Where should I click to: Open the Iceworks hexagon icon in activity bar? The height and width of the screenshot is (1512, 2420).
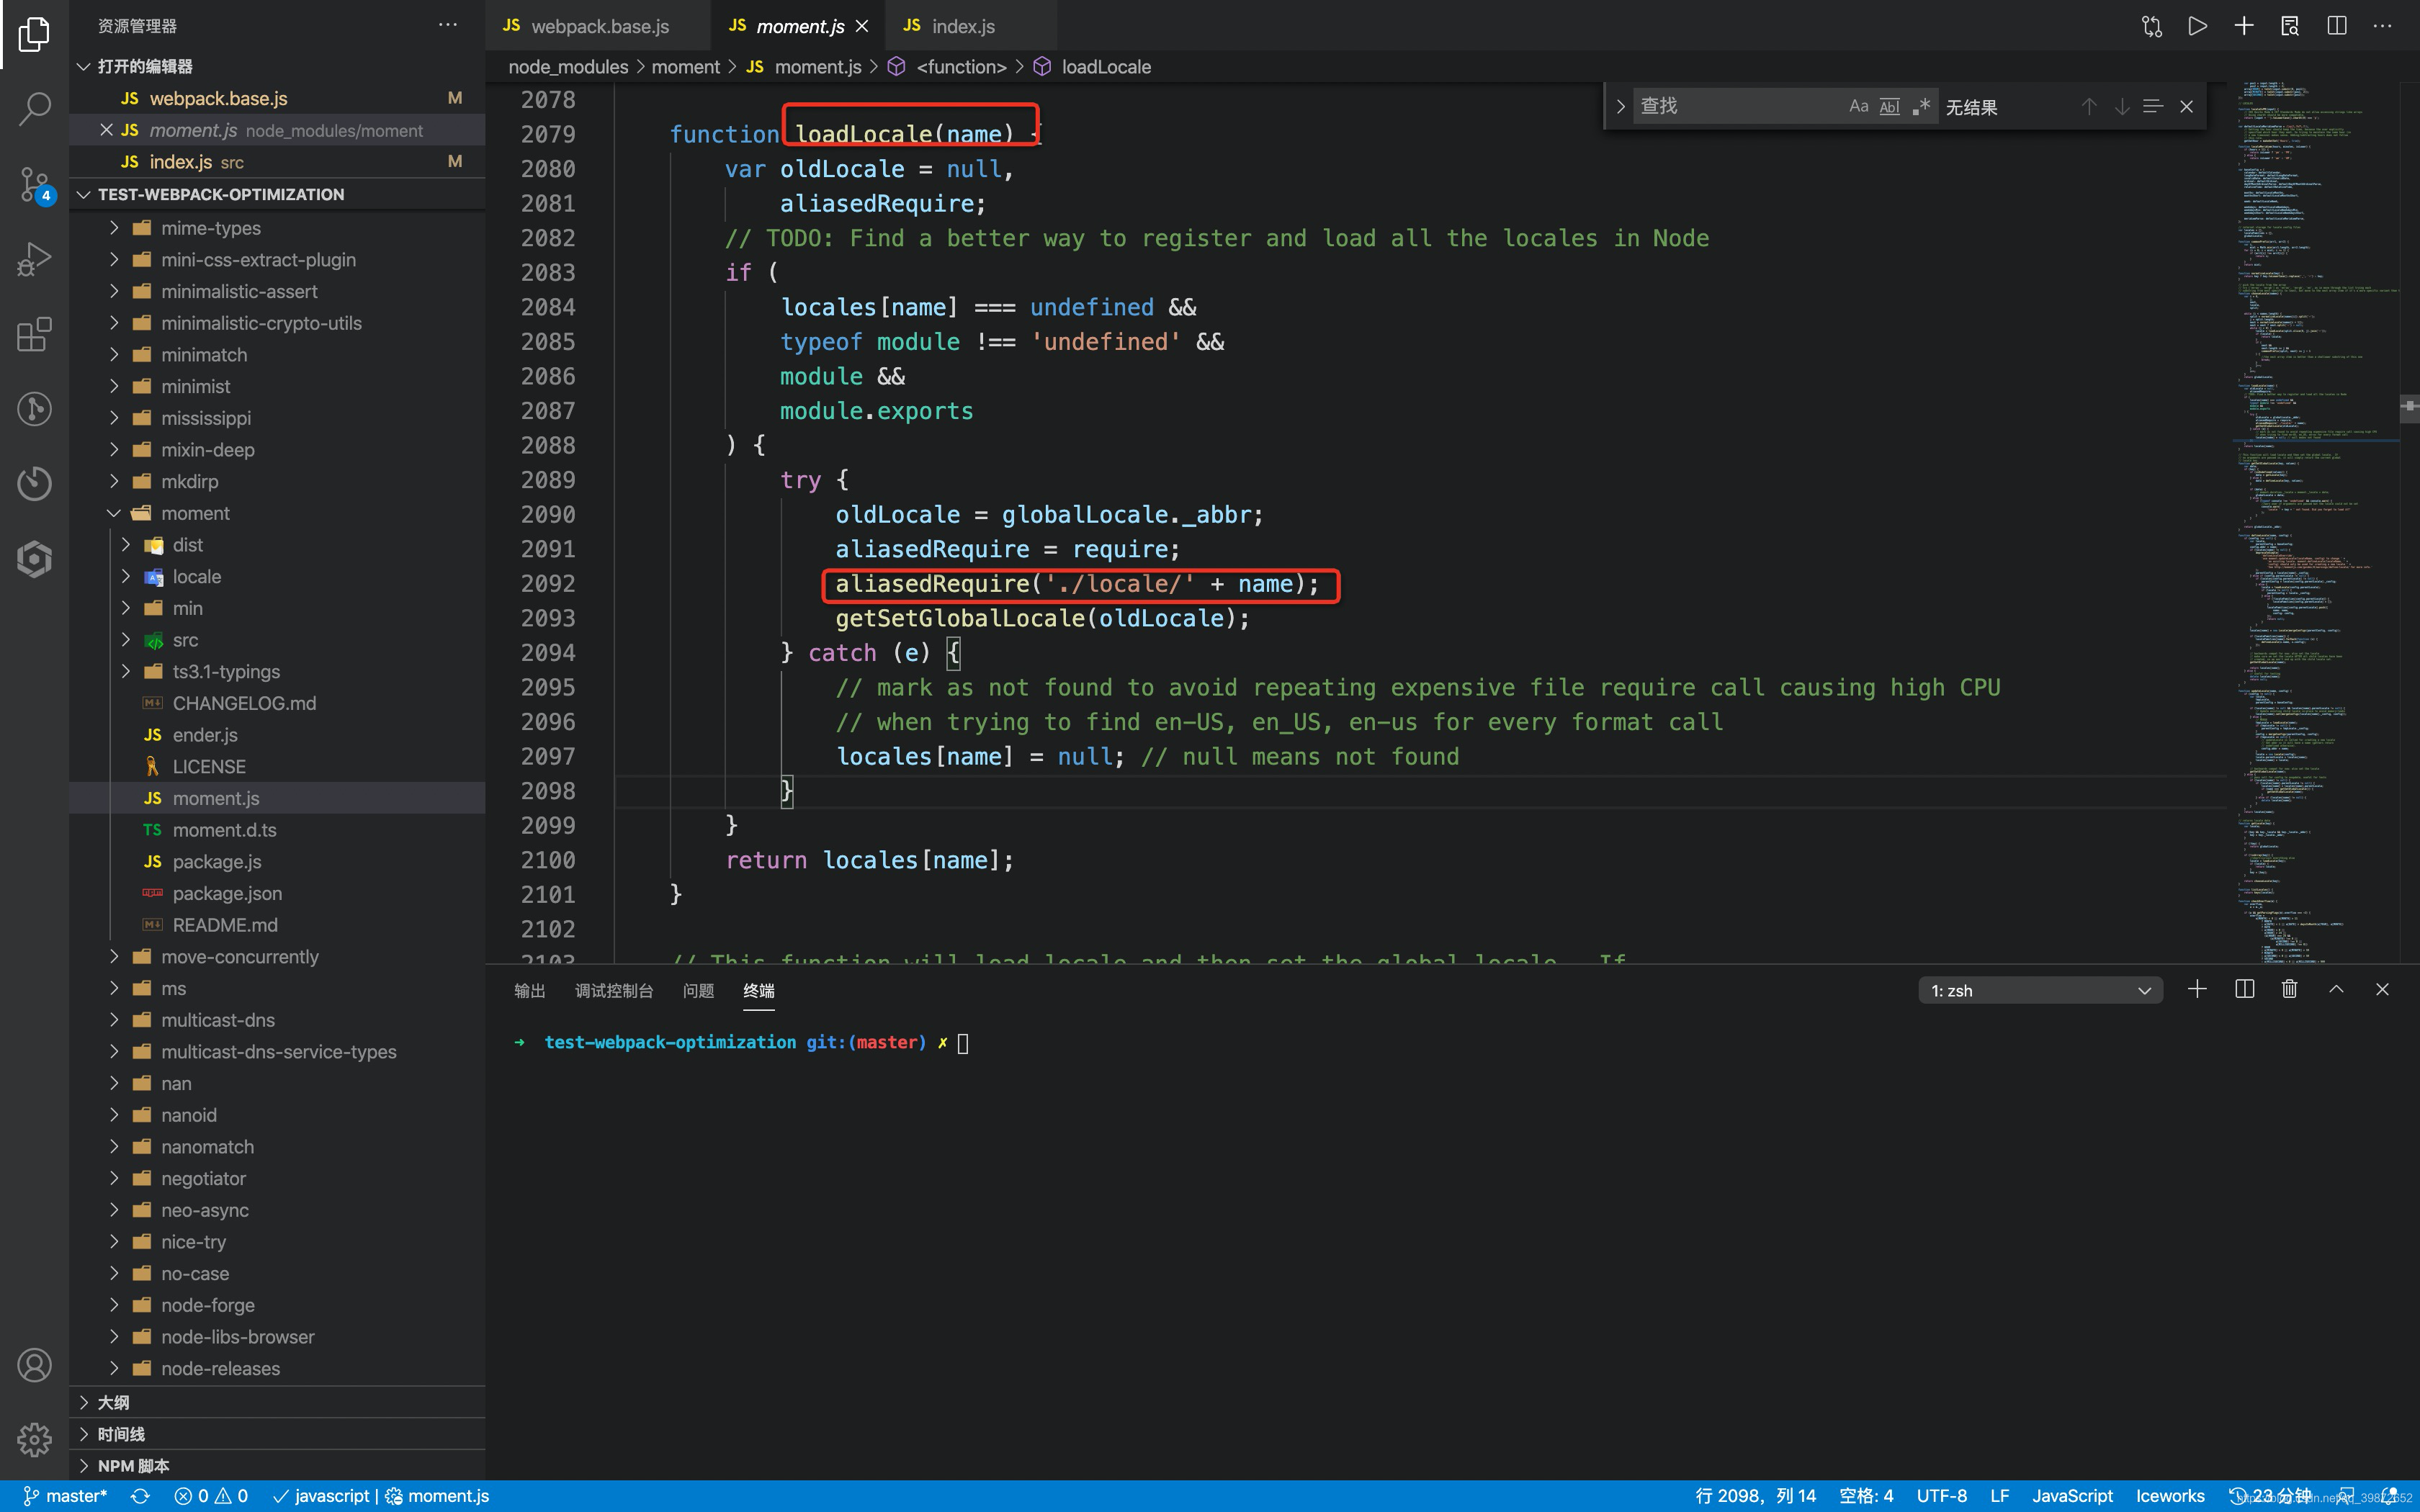point(34,559)
